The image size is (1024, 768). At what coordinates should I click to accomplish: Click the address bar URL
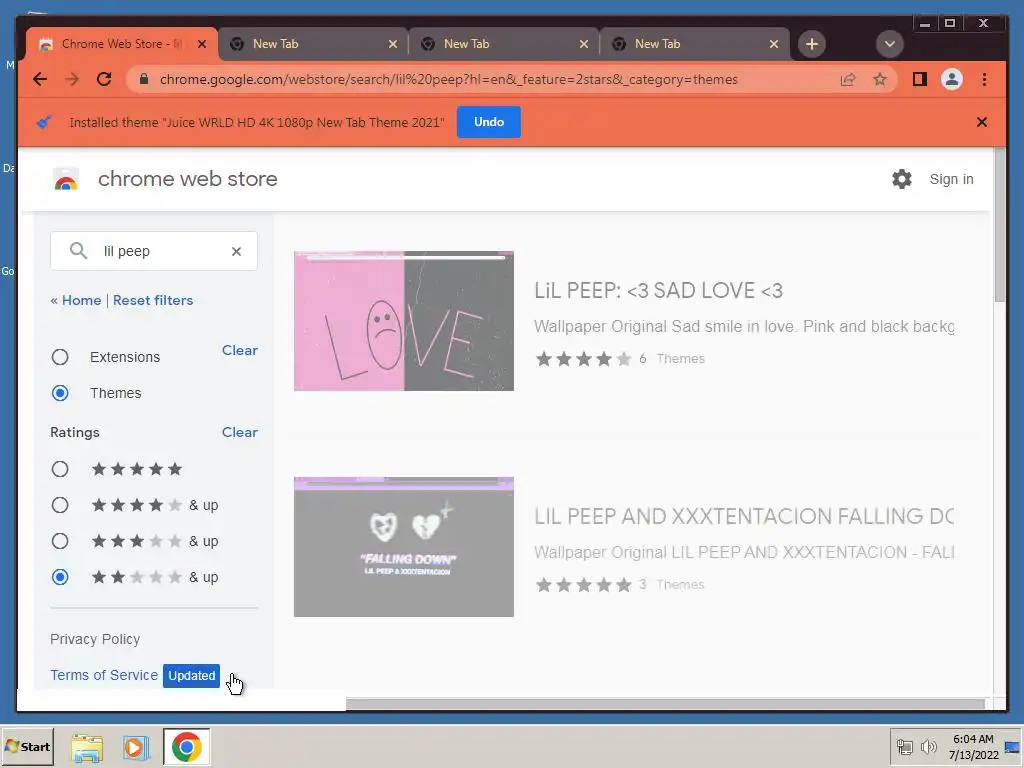[449, 80]
